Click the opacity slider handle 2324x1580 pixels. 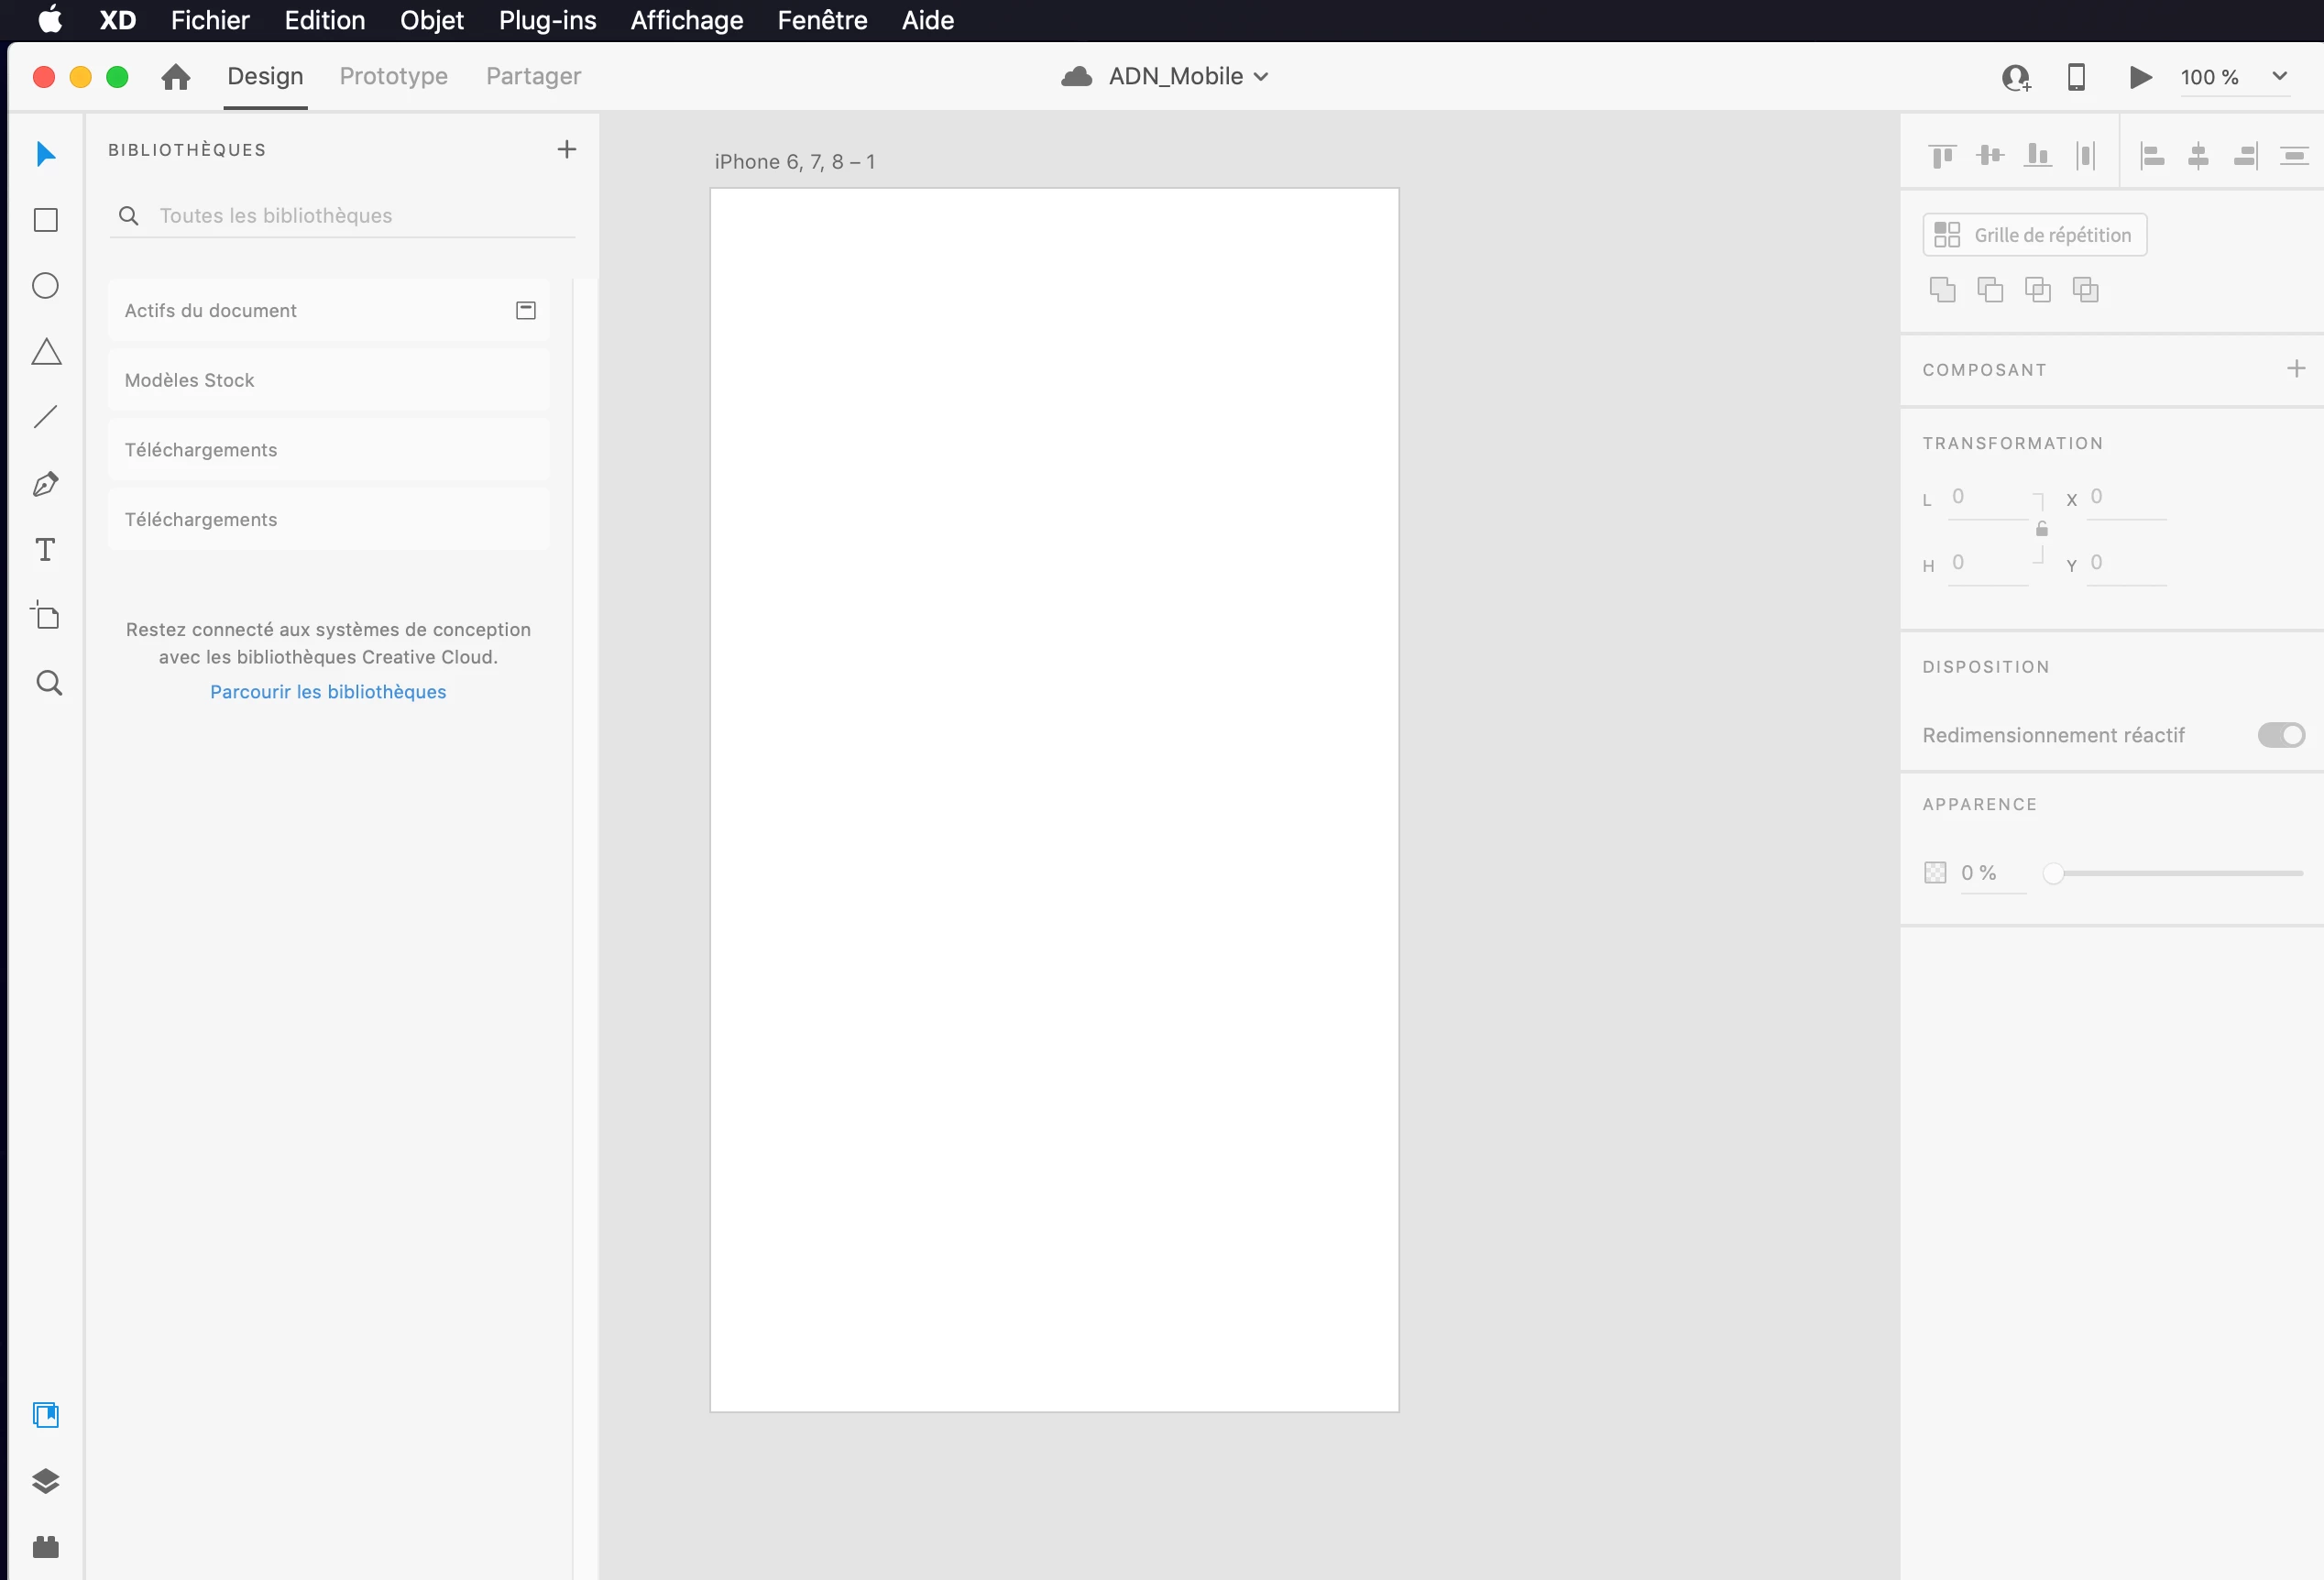(x=2053, y=874)
